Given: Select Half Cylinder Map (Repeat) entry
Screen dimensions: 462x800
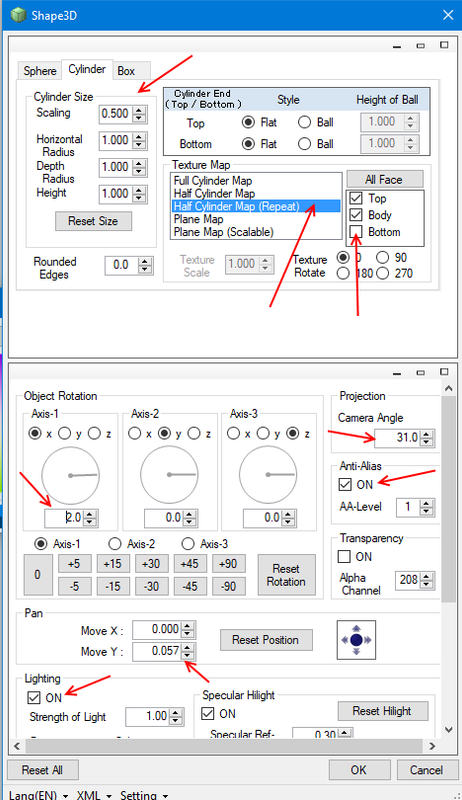Looking at the screenshot, I should 256,206.
